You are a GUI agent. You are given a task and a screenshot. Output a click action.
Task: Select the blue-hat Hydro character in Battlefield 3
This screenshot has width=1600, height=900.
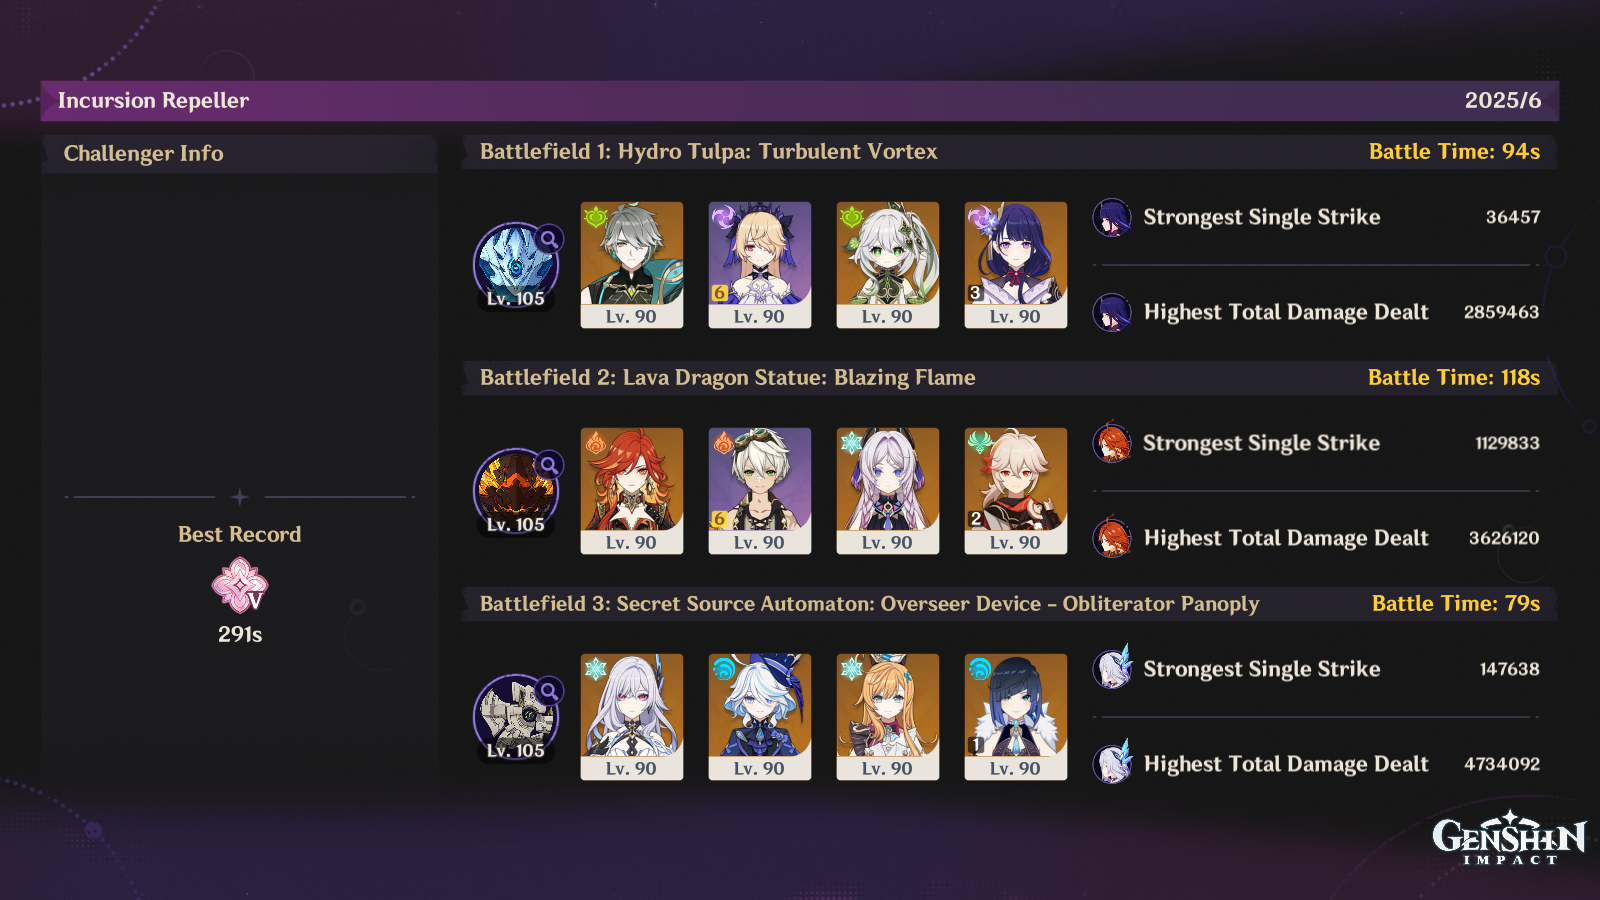click(760, 717)
